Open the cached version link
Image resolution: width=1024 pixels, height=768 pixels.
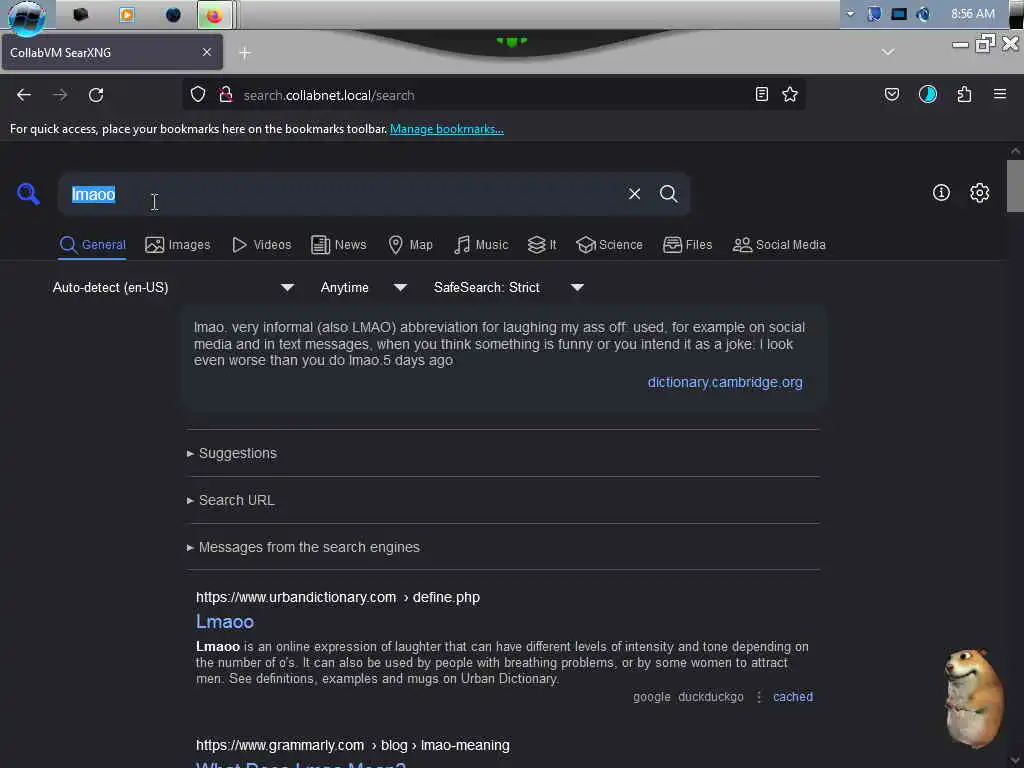[793, 697]
